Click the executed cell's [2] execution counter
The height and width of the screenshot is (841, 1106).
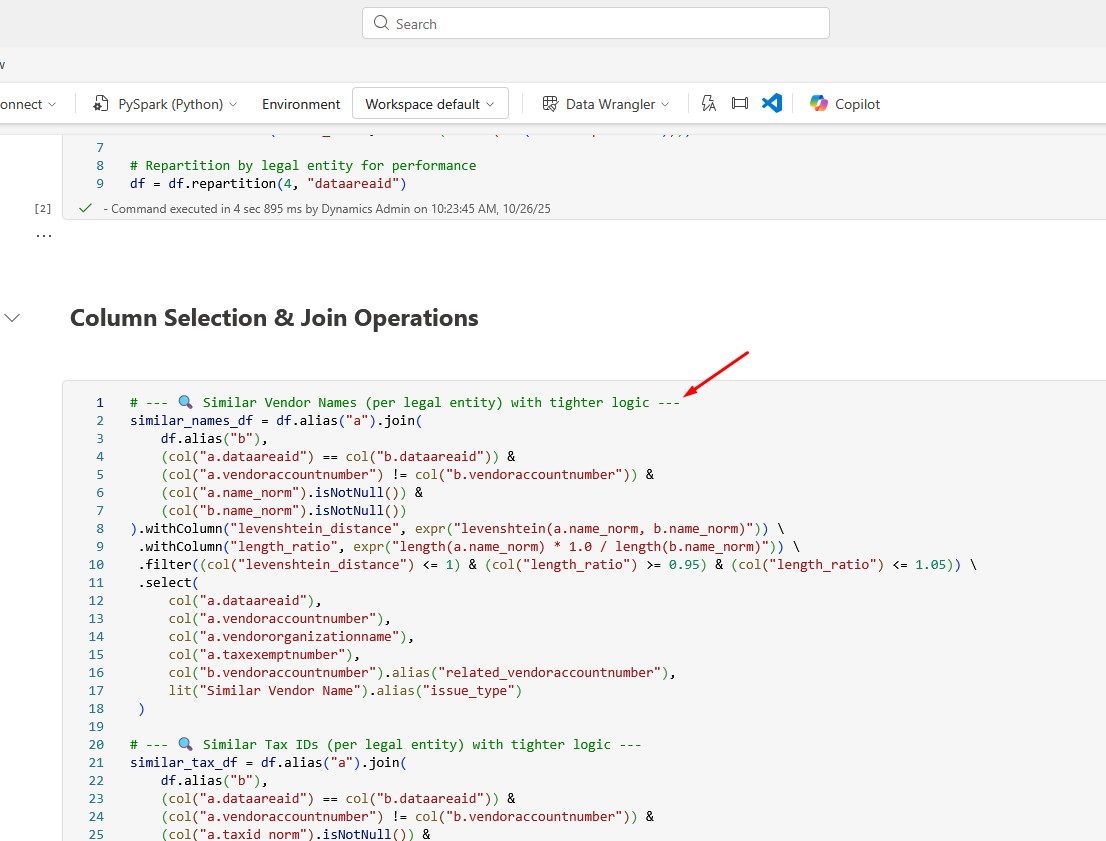tap(43, 208)
